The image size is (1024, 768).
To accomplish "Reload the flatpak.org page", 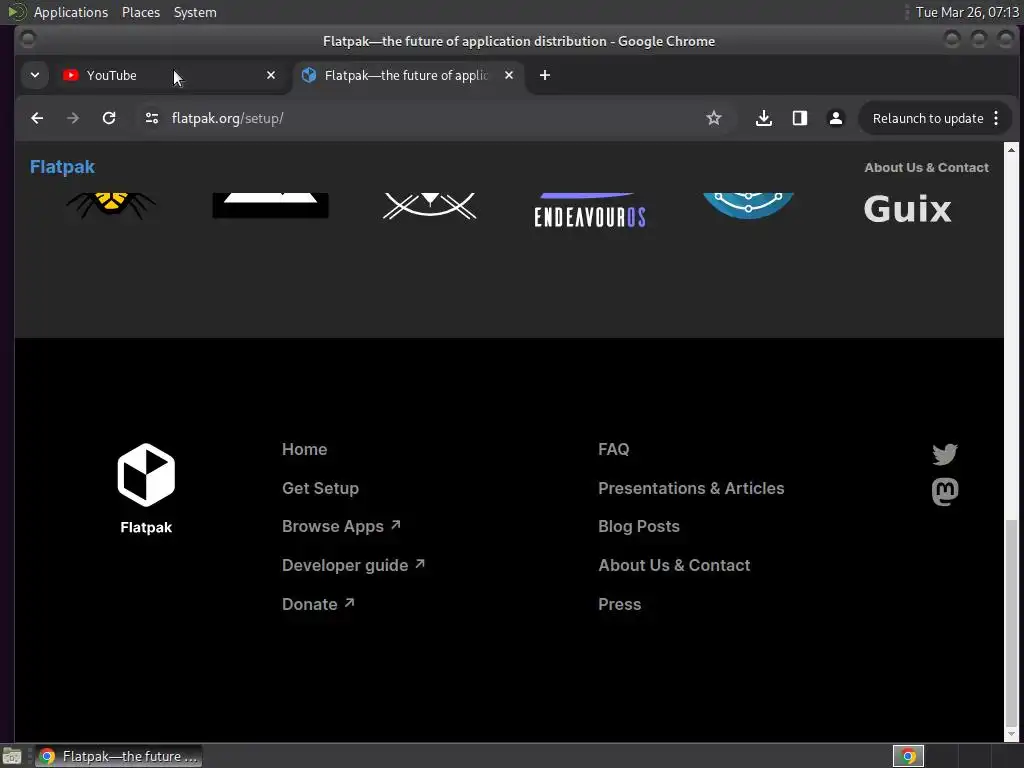I will point(109,118).
